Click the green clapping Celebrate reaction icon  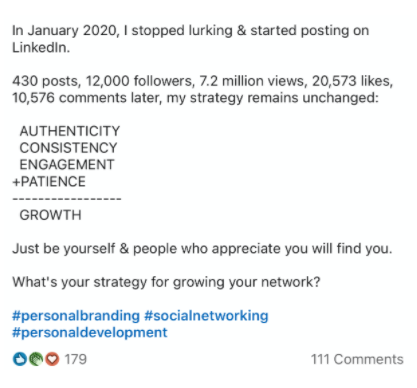pyautogui.click(x=36, y=359)
